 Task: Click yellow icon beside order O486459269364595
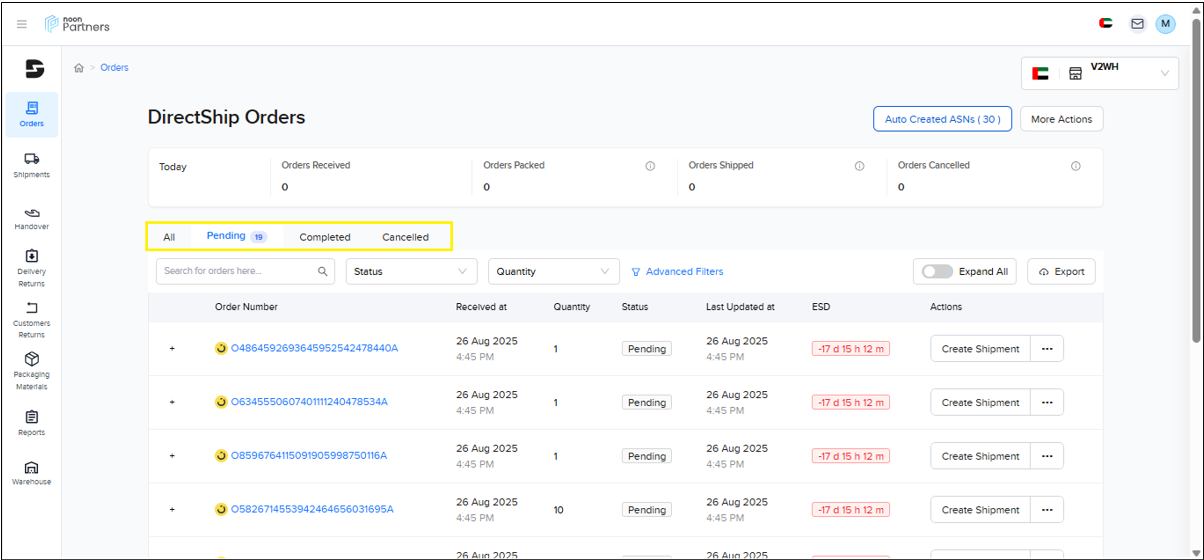tap(221, 348)
